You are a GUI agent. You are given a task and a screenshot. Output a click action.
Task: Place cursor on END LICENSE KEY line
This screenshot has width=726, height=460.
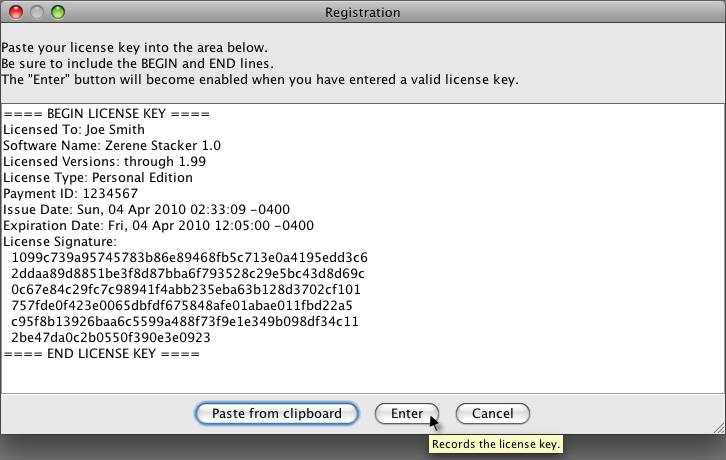(x=101, y=354)
